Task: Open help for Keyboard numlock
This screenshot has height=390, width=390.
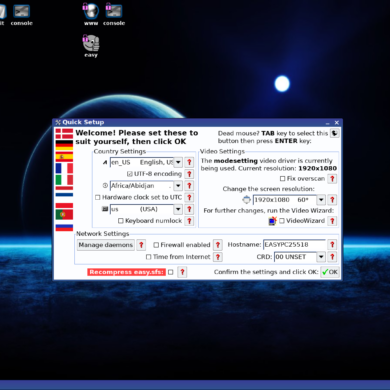Action: coord(189,221)
